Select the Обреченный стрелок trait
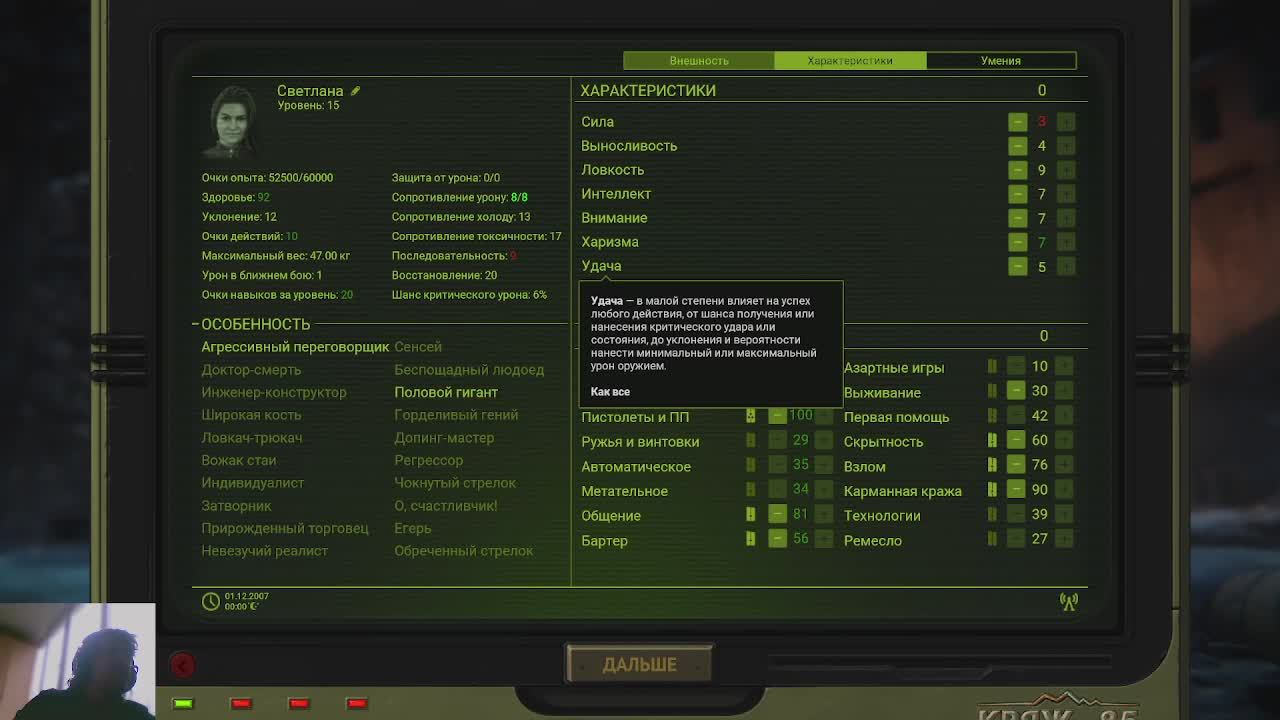This screenshot has width=1280, height=720. [x=464, y=551]
